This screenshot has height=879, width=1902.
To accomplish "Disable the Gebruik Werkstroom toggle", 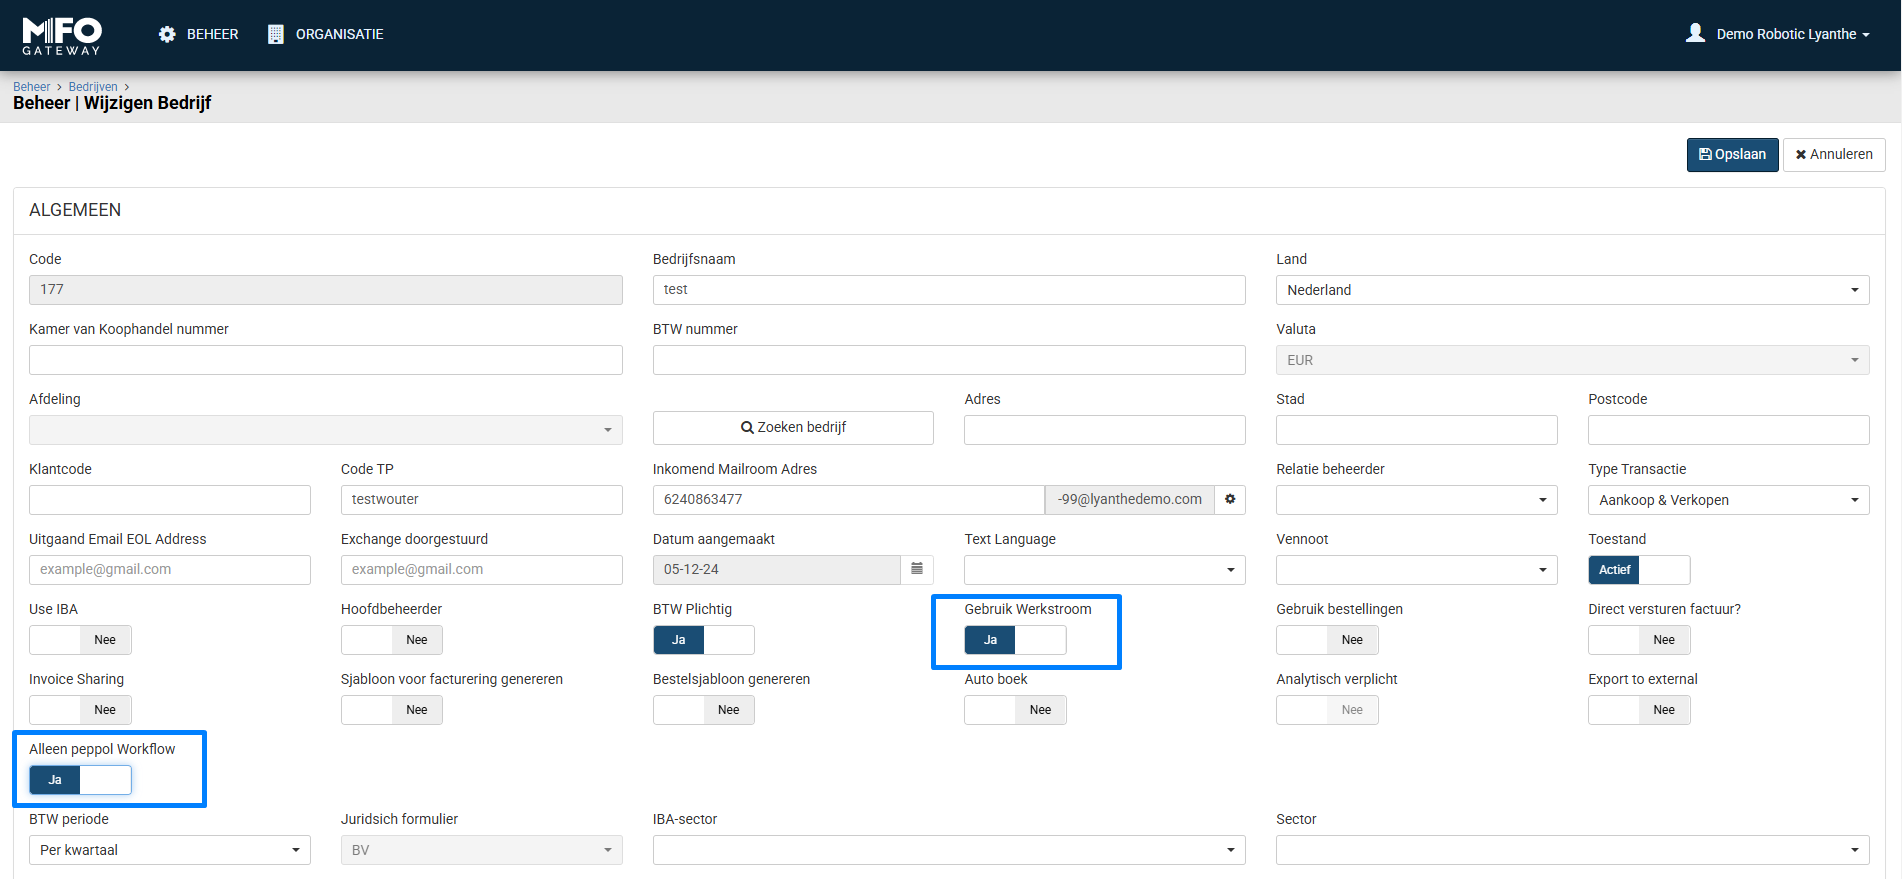I will tap(1015, 640).
